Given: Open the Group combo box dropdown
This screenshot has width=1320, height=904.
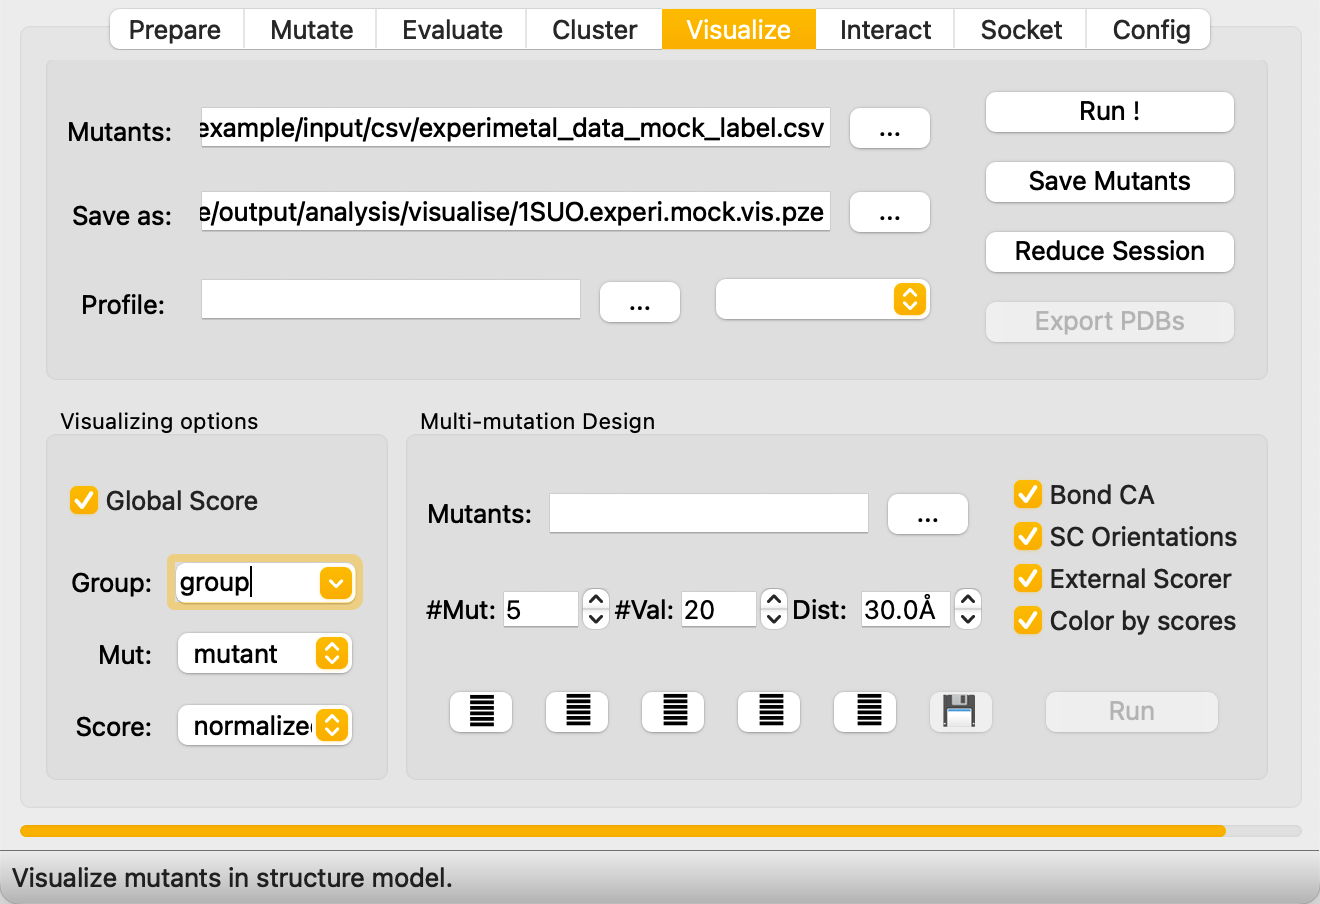Looking at the screenshot, I should coord(336,583).
